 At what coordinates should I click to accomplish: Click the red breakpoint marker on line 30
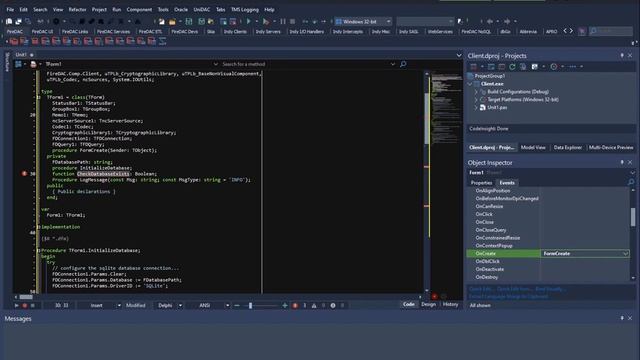coord(24,173)
